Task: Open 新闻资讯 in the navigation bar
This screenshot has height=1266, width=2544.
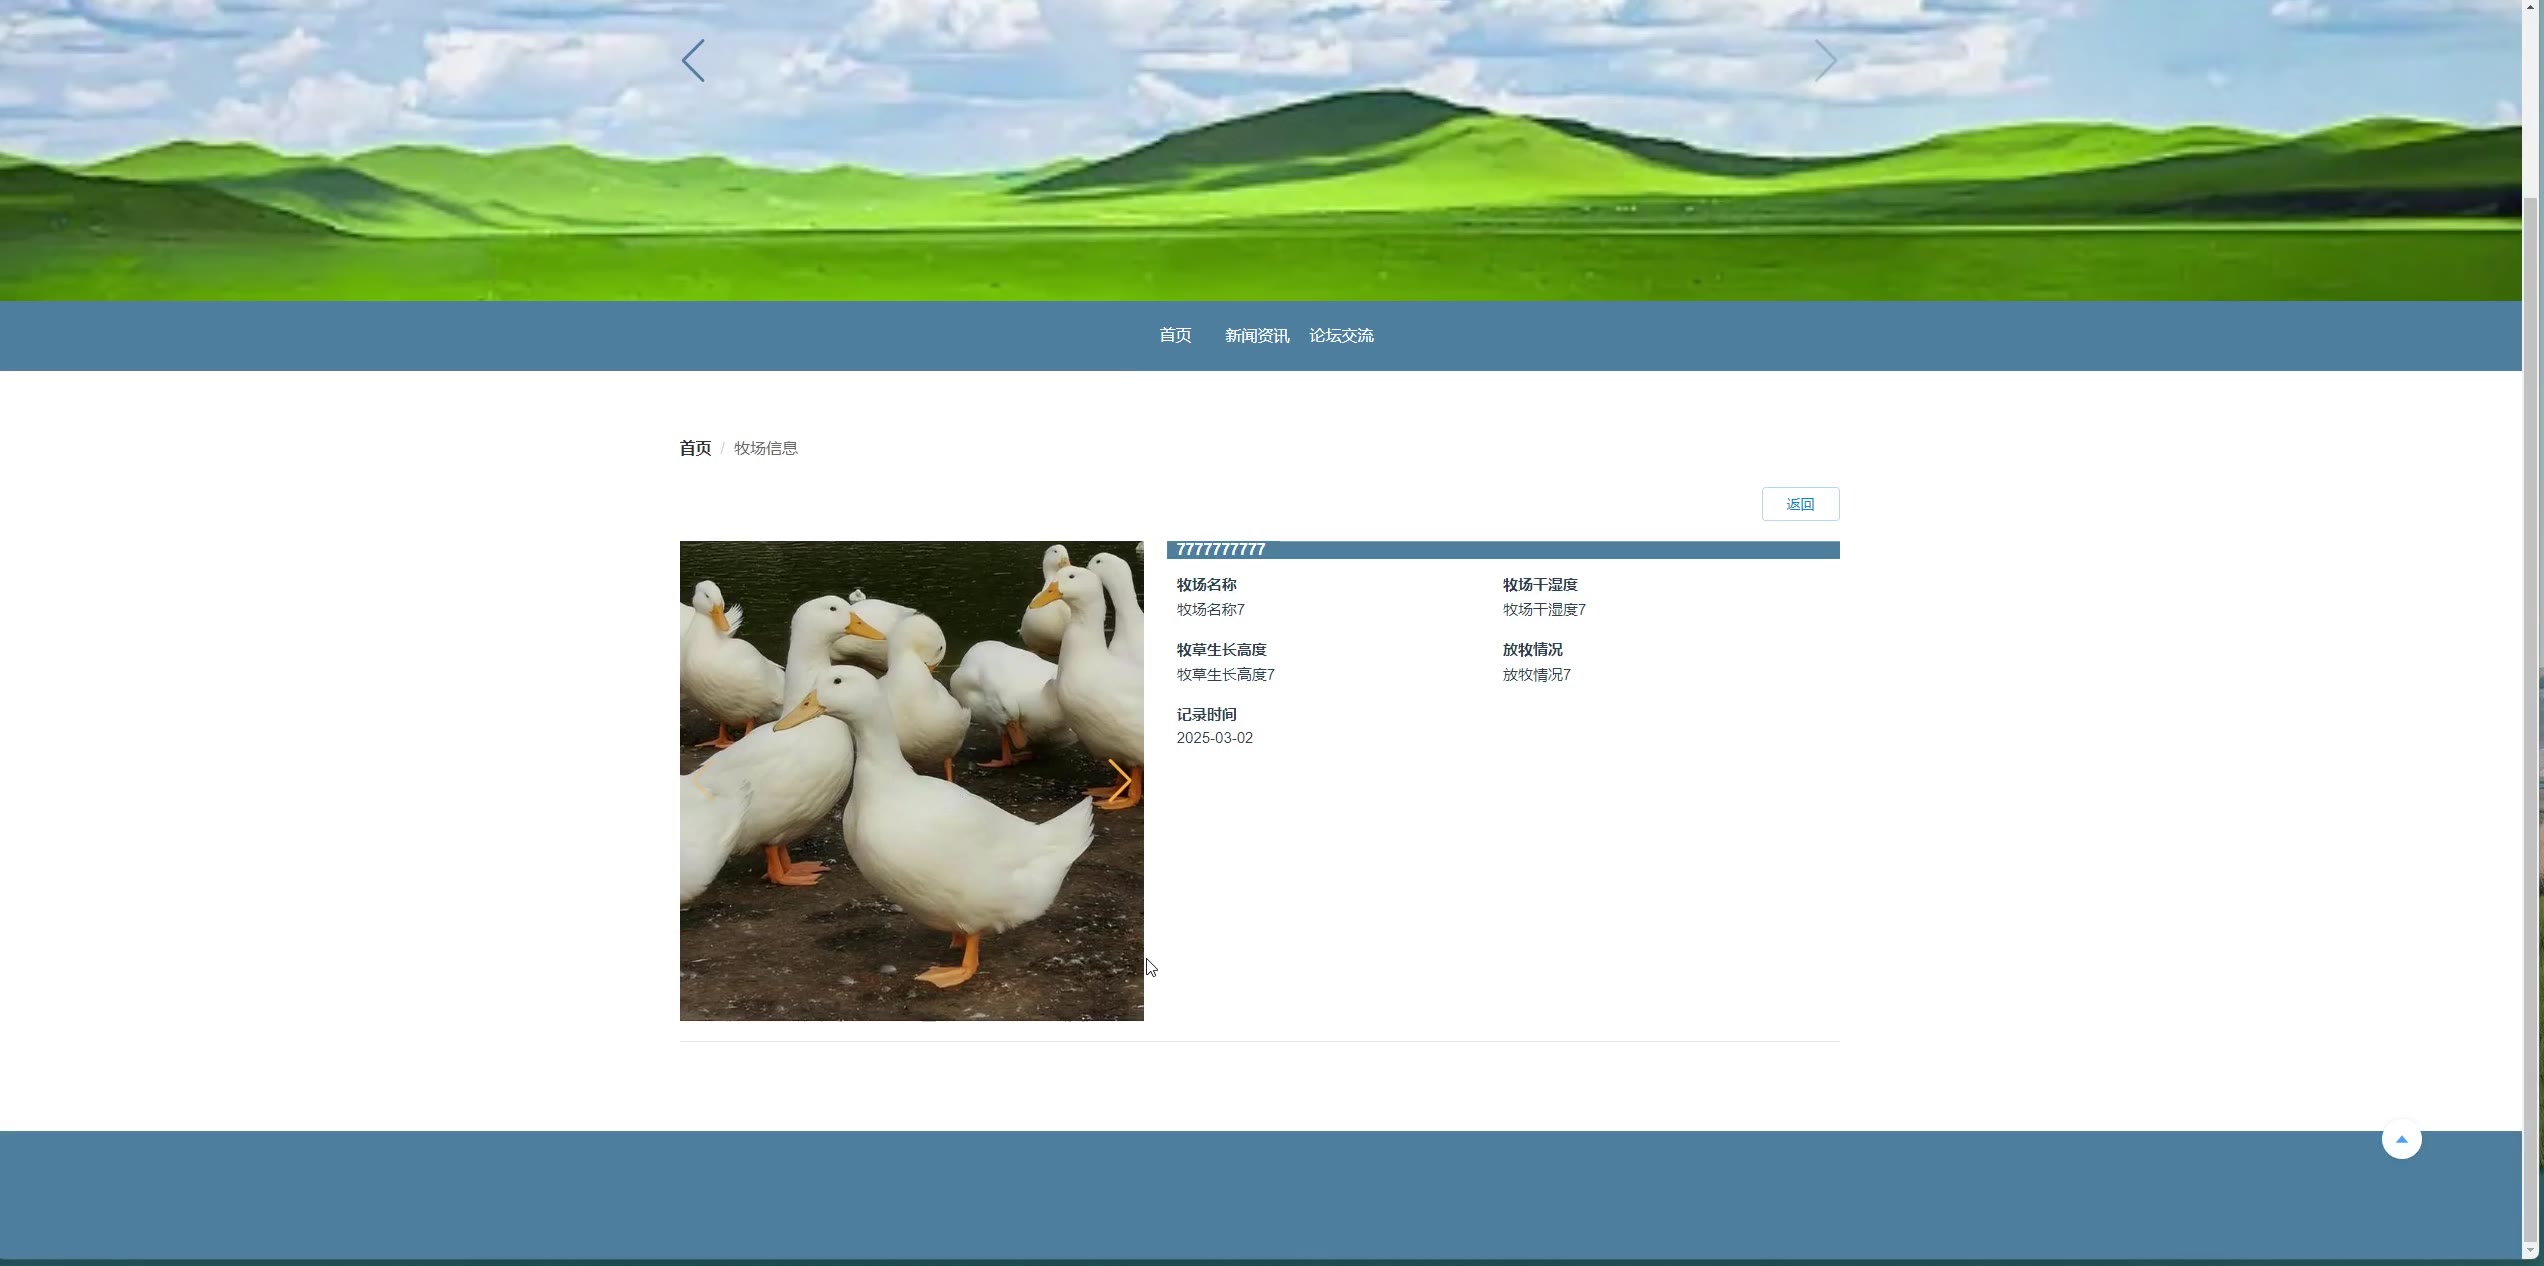Action: (1256, 336)
